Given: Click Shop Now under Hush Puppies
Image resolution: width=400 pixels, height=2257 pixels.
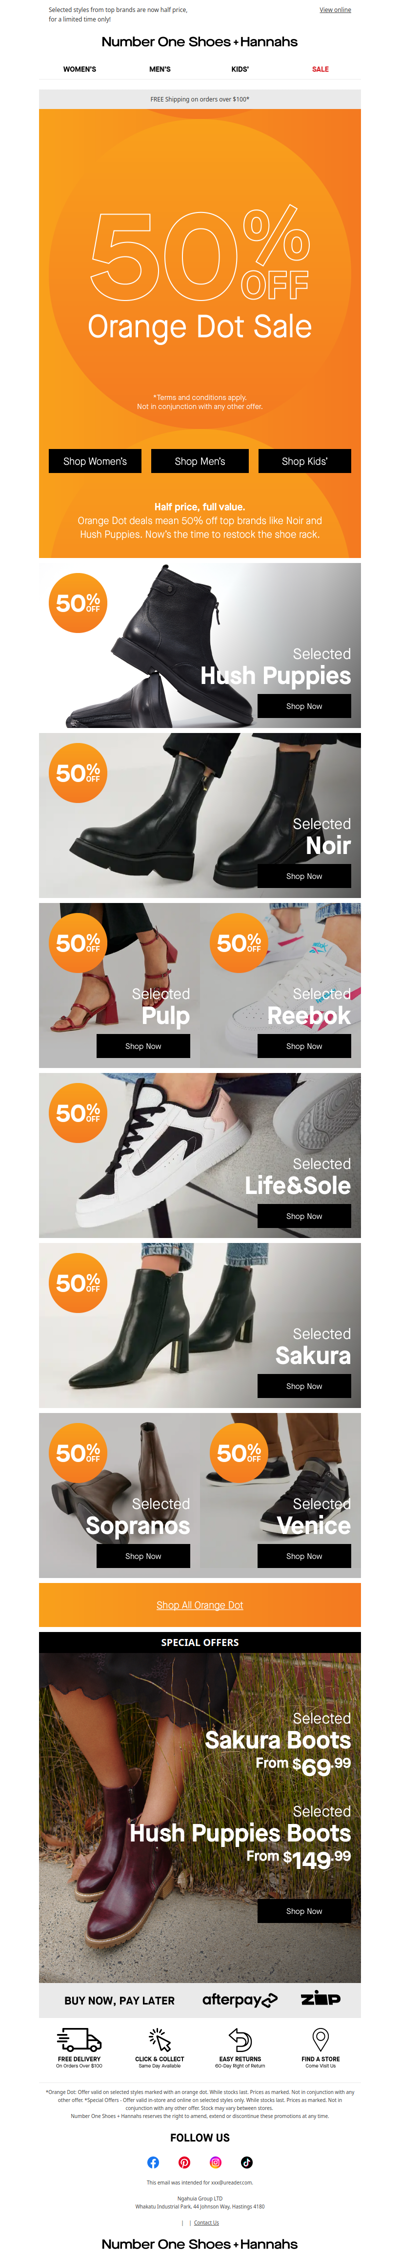Looking at the screenshot, I should [304, 706].
